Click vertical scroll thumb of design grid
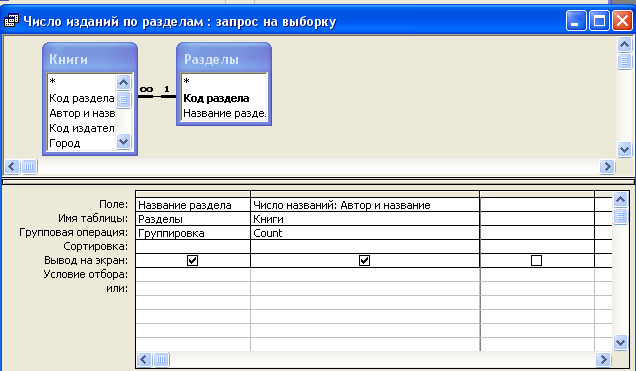This screenshot has height=371, width=636. pyautogui.click(x=620, y=216)
